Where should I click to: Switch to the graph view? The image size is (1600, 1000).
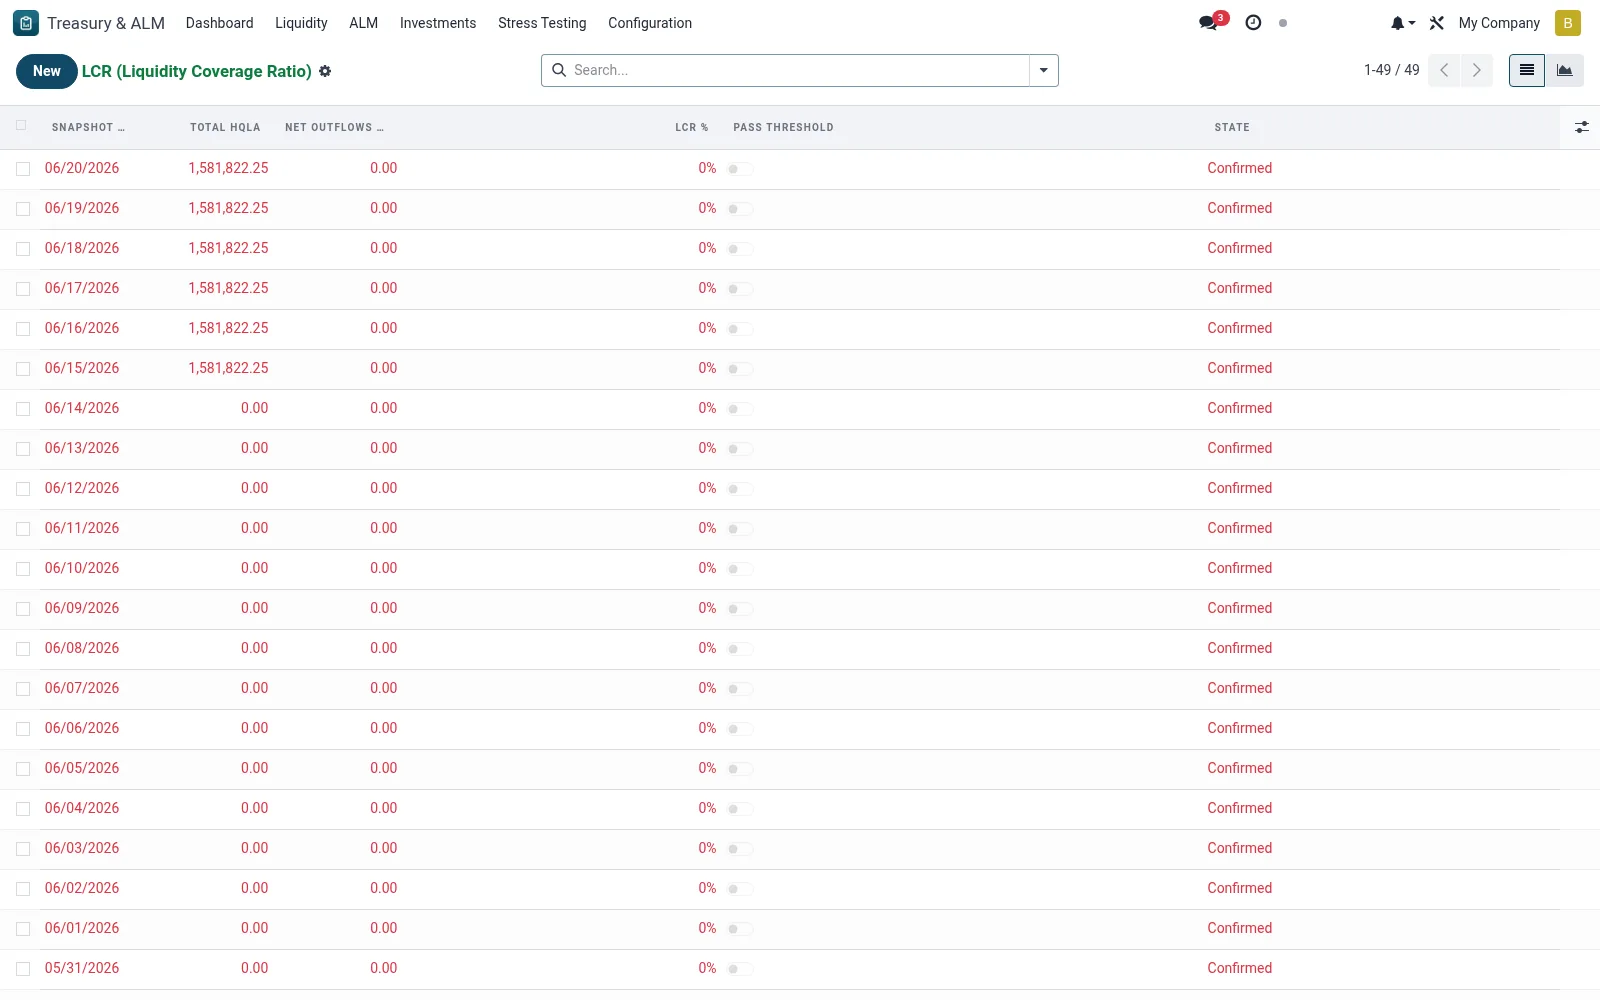pos(1565,70)
